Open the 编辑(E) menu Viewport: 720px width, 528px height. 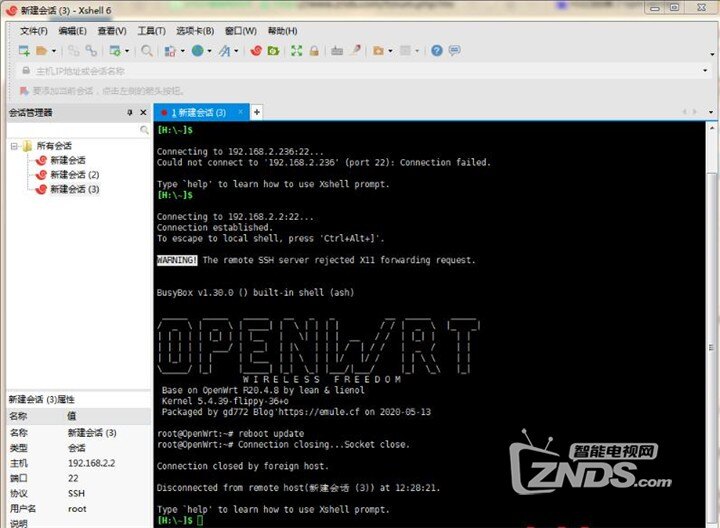click(x=73, y=31)
